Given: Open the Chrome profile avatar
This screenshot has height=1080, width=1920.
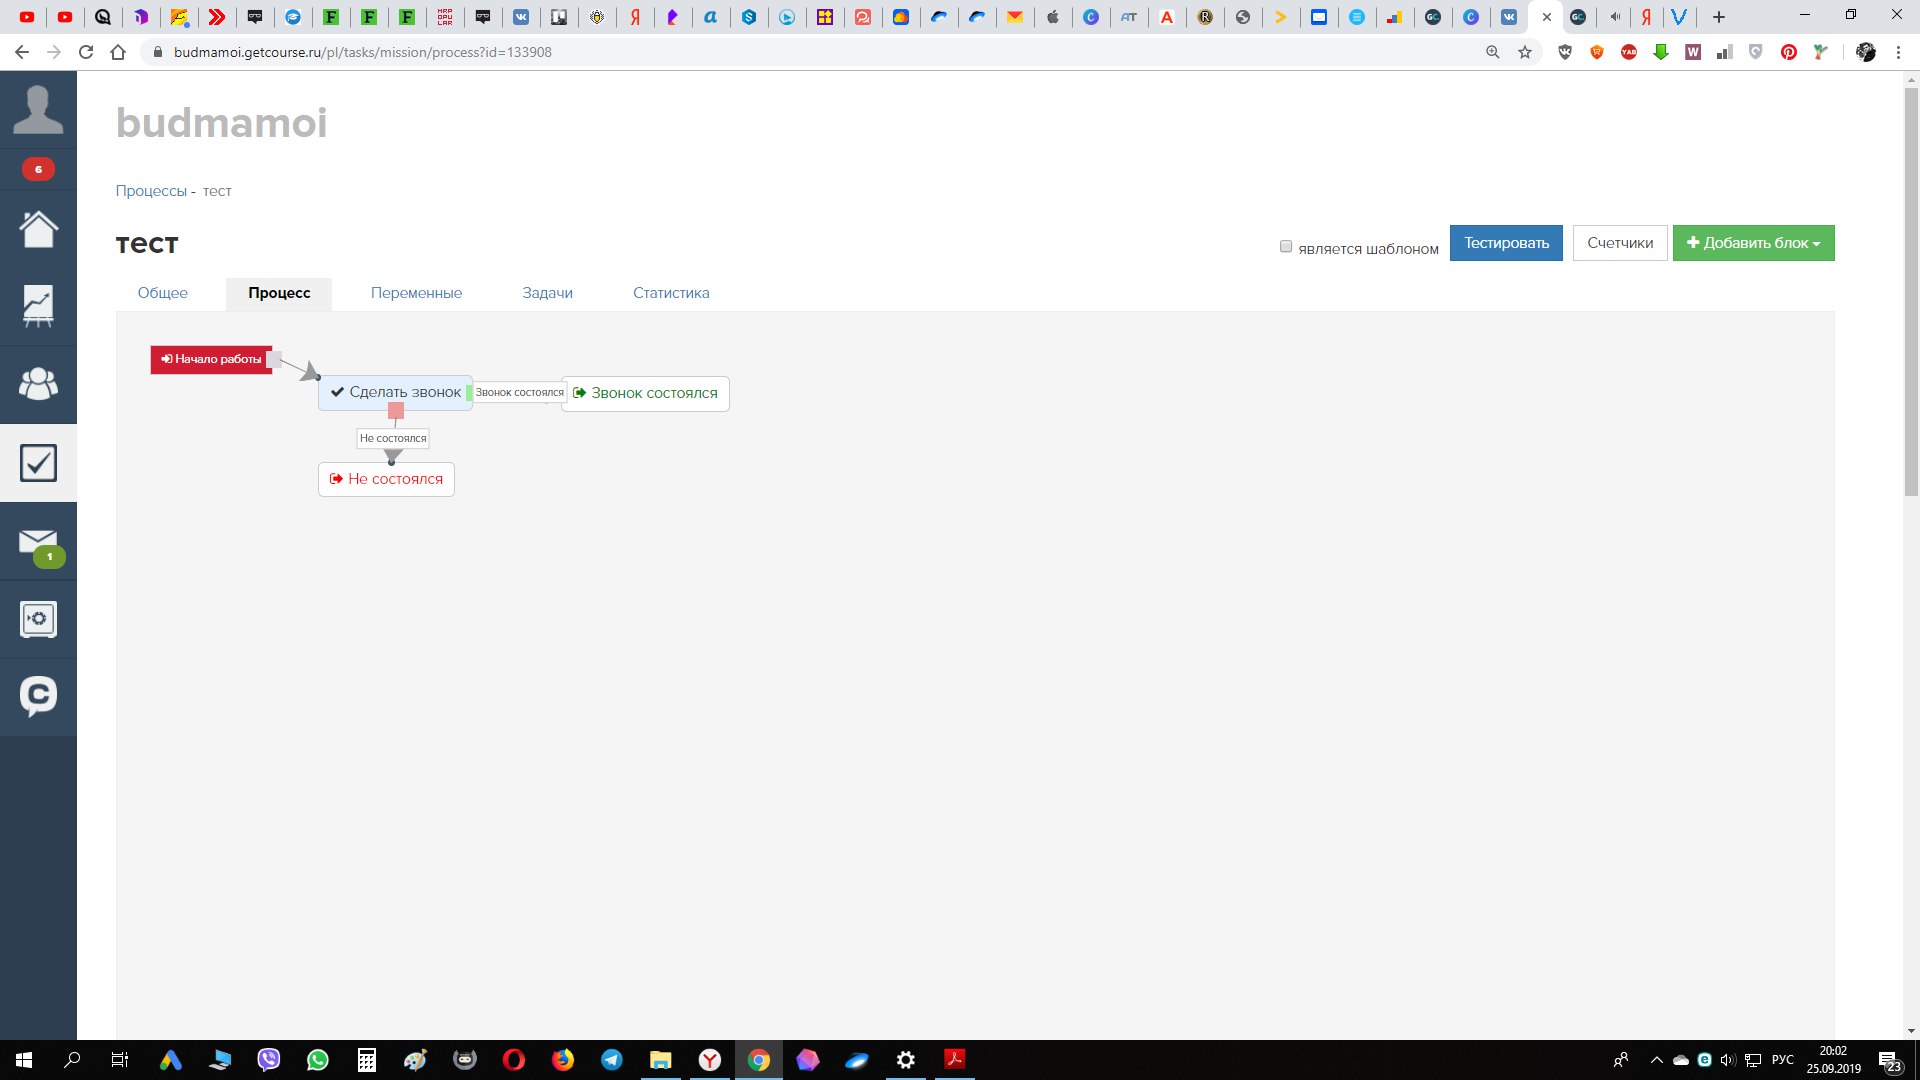Looking at the screenshot, I should pos(1866,52).
